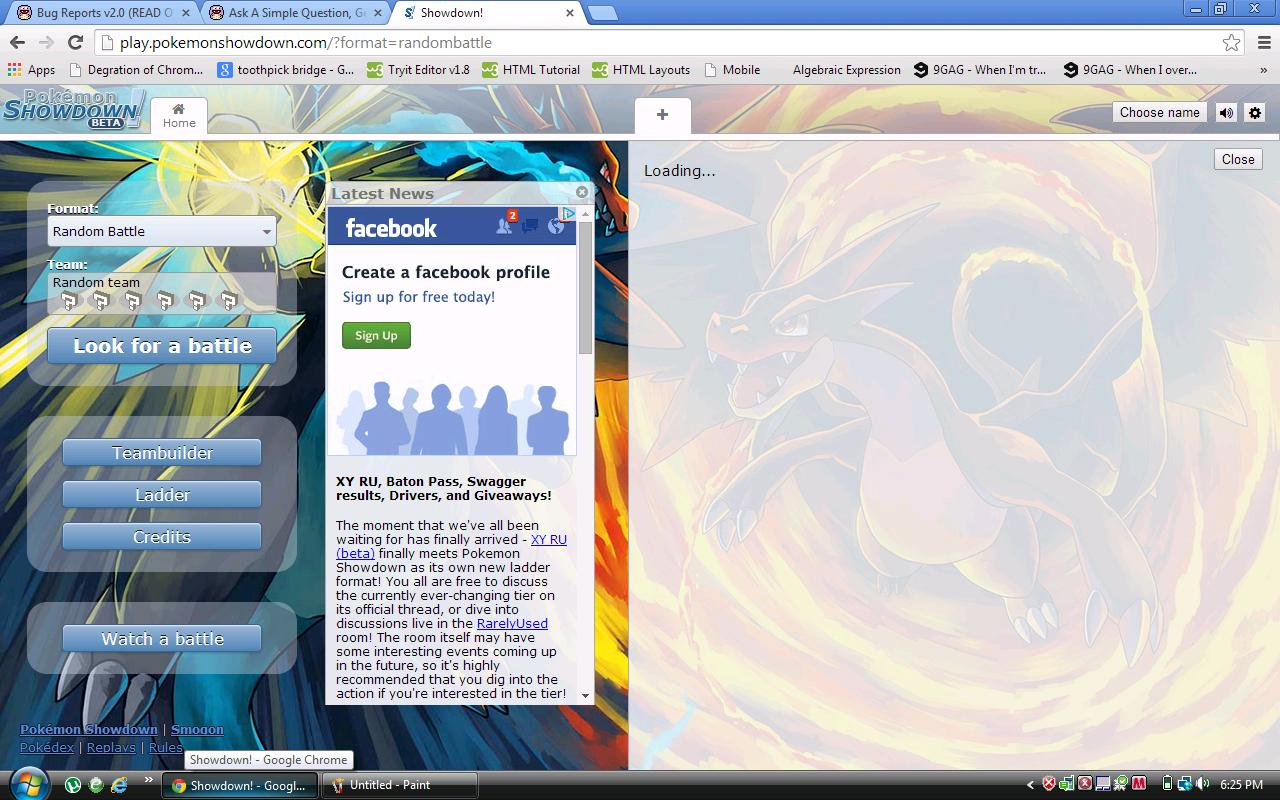Image resolution: width=1280 pixels, height=800 pixels.
Task: Open a new Chrome tab
Action: click(602, 13)
